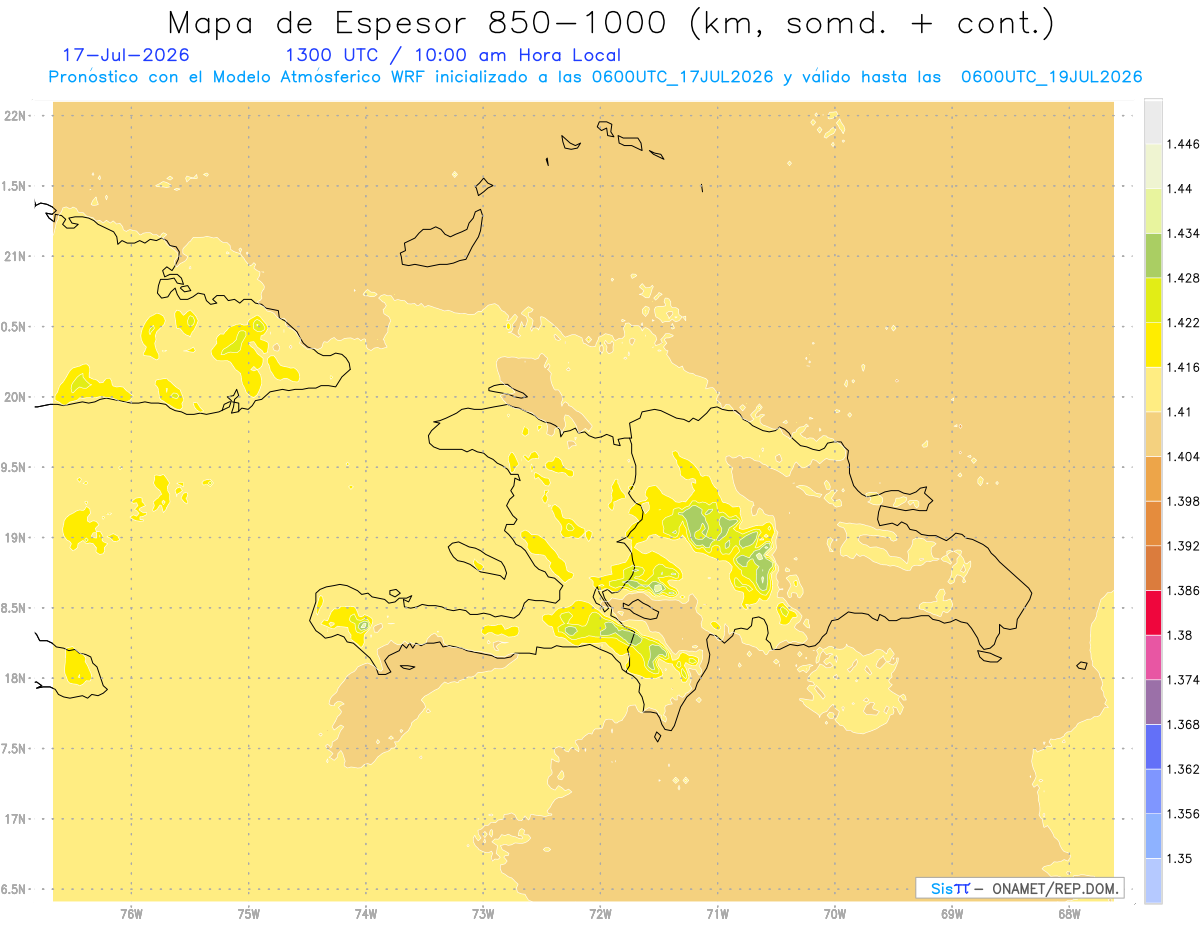This screenshot has width=1200, height=927.
Task: Click the SisTT - ONAMET/REP.DOM. logo box
Action: (1020, 888)
